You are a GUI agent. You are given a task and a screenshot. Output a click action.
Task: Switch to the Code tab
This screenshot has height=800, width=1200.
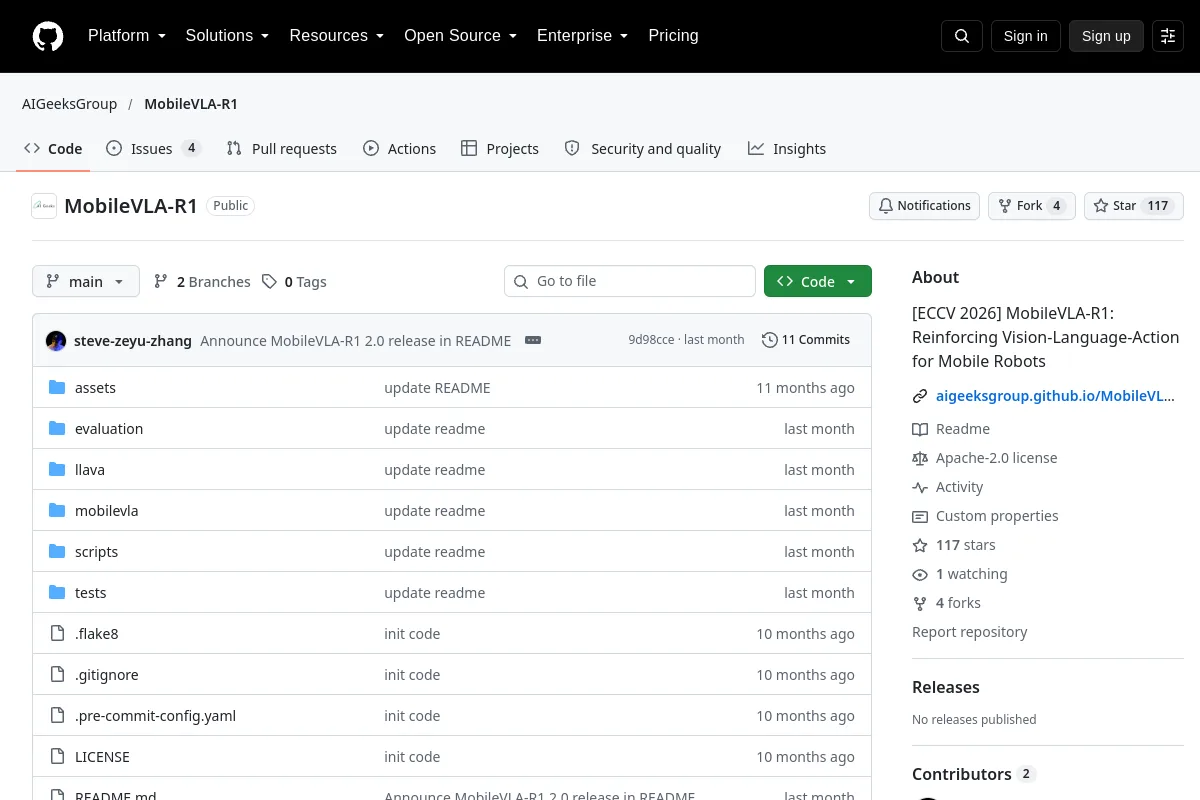pyautogui.click(x=53, y=149)
